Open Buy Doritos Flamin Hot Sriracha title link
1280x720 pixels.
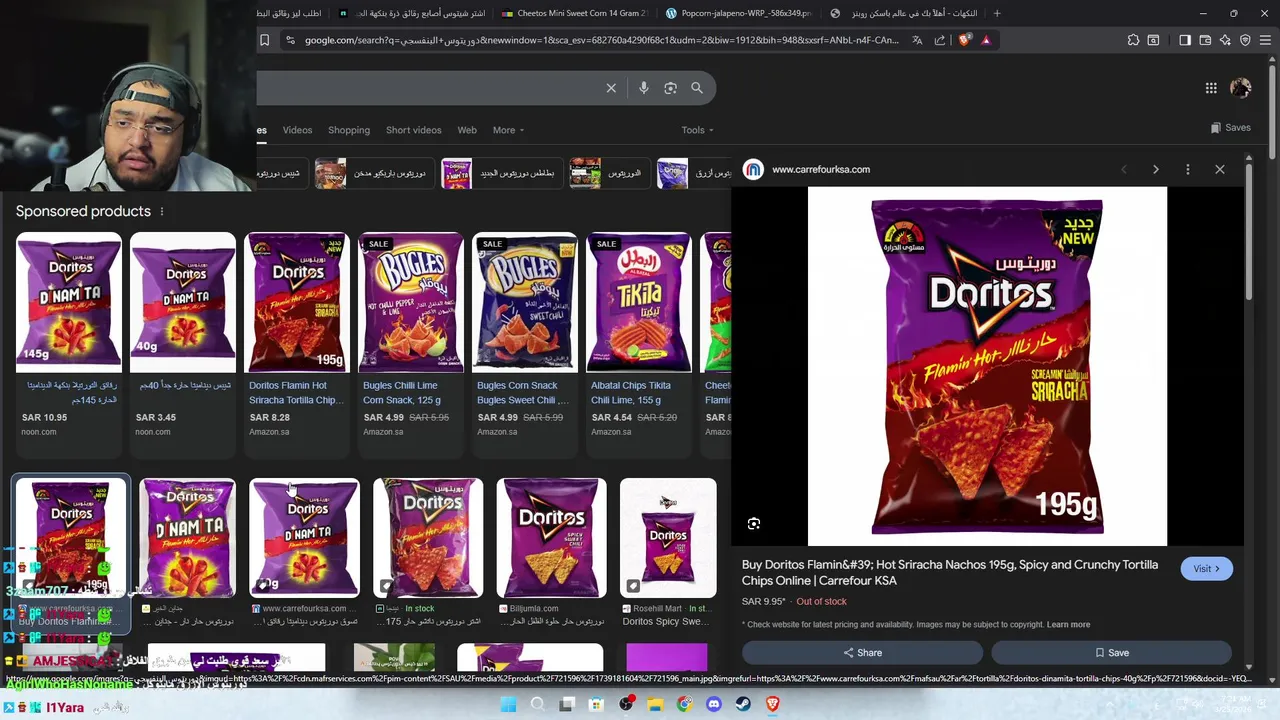(x=950, y=573)
